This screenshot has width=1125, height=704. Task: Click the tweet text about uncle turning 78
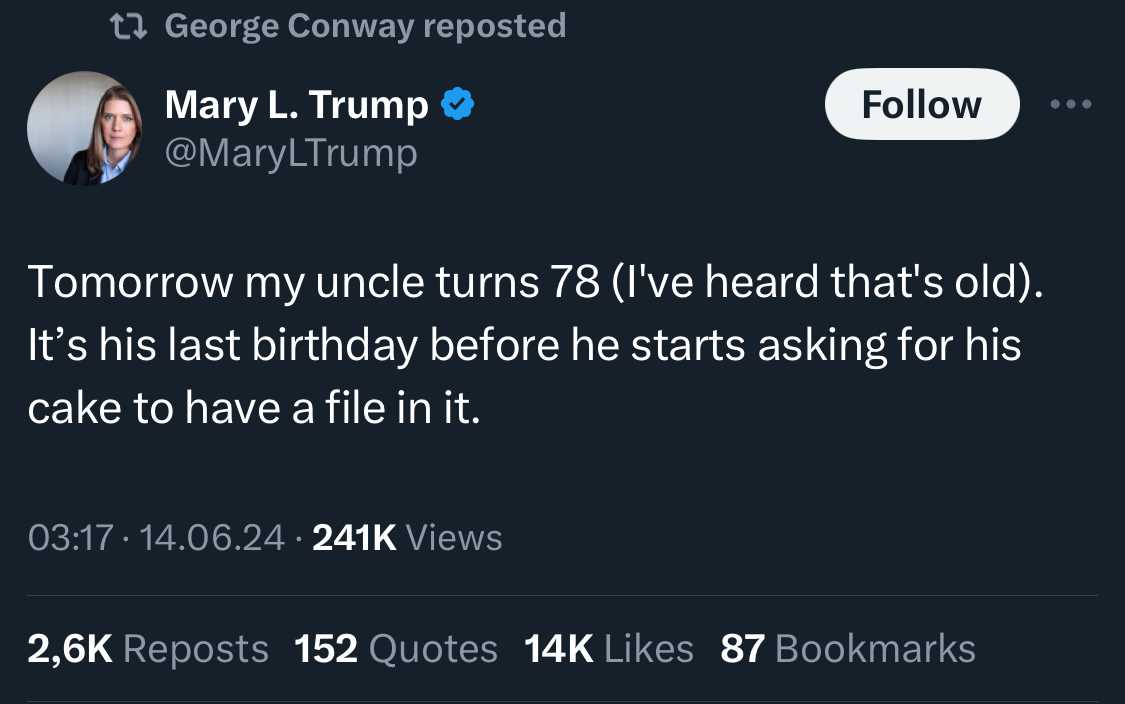(x=535, y=281)
